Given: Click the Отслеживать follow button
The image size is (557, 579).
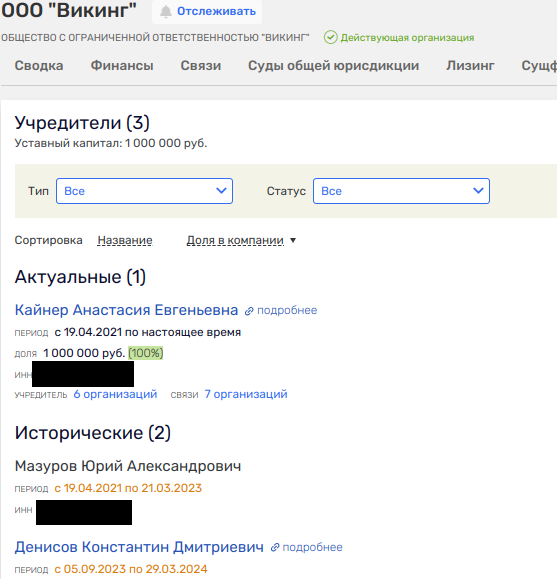Looking at the screenshot, I should click(207, 11).
